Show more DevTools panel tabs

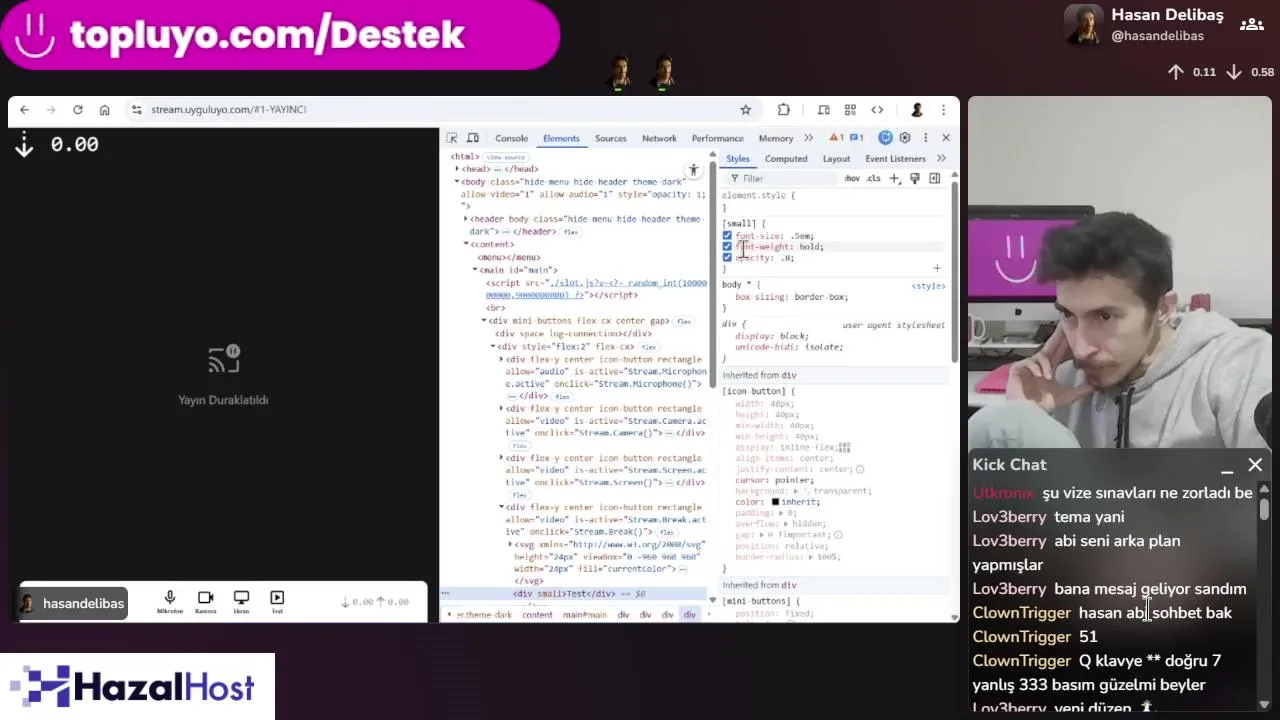808,138
